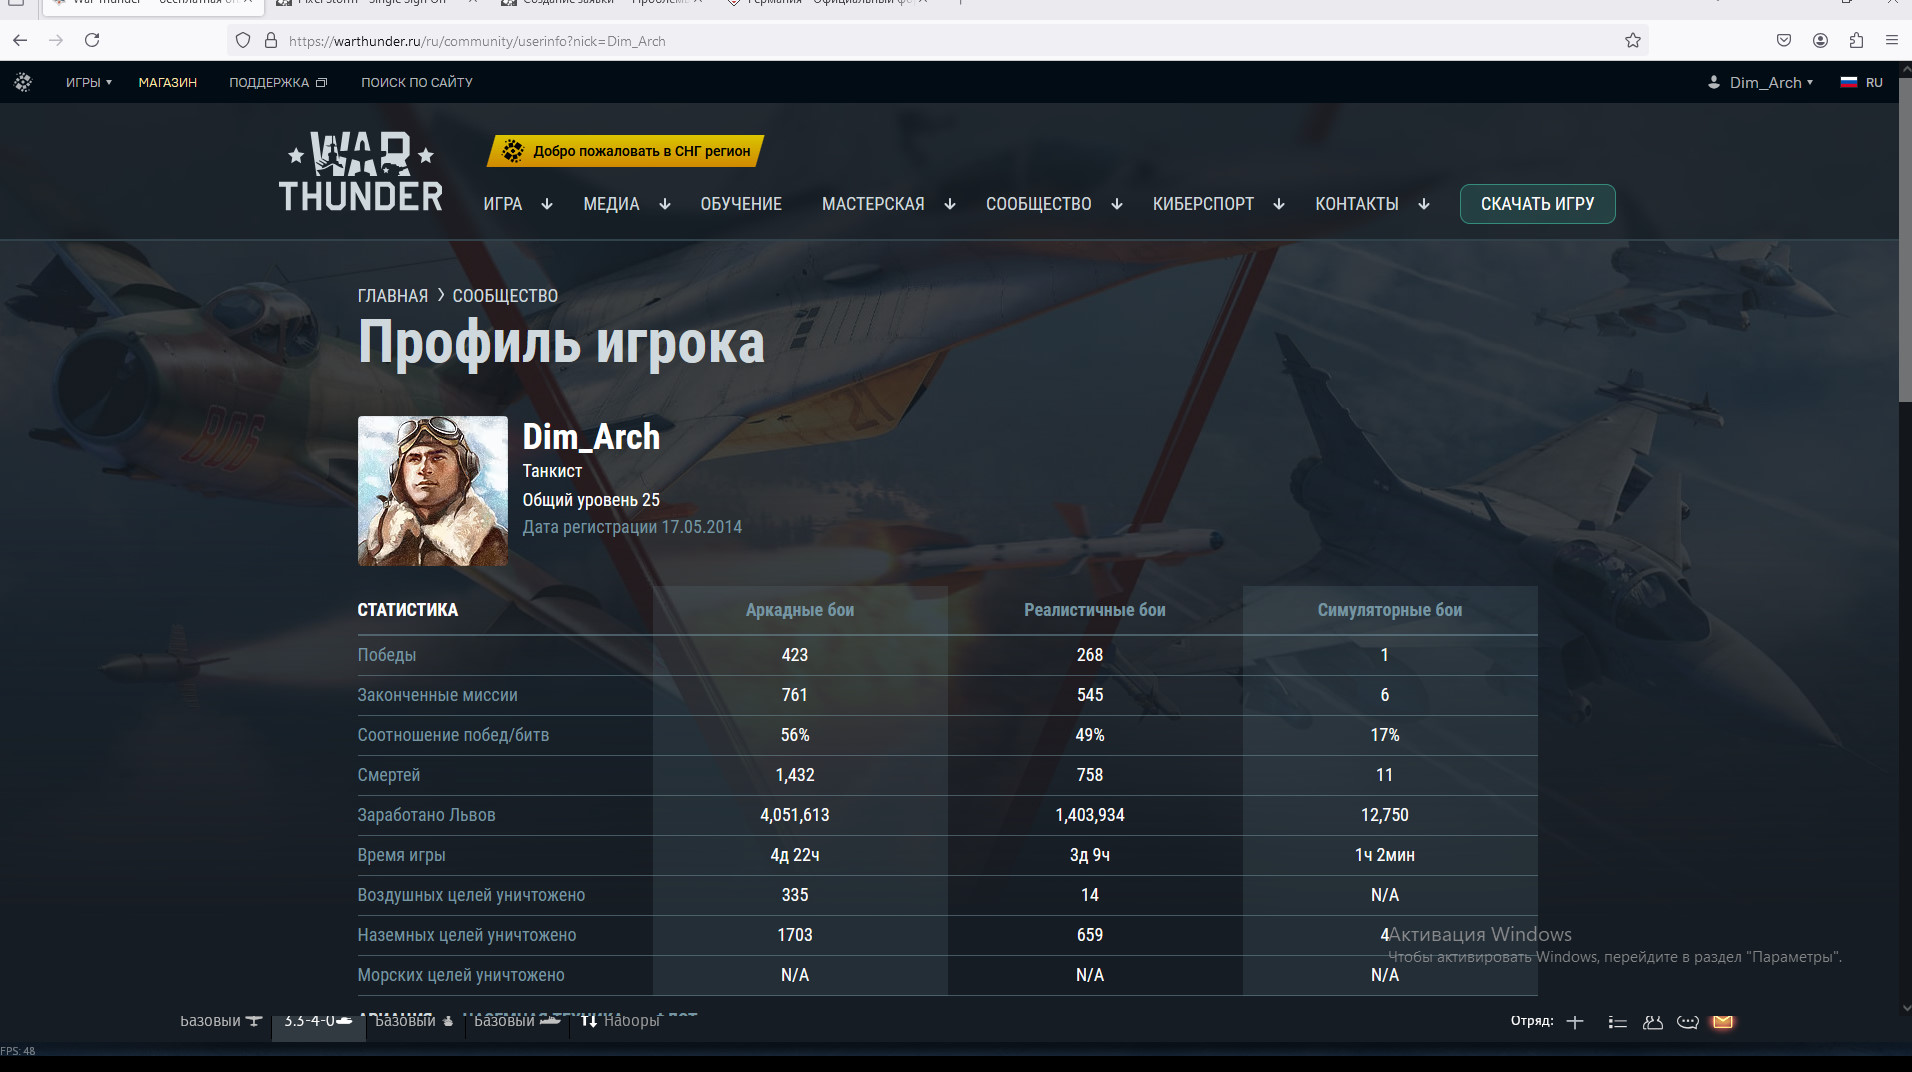Click arcade deaths value 1,432
The image size is (1912, 1072).
pos(795,775)
